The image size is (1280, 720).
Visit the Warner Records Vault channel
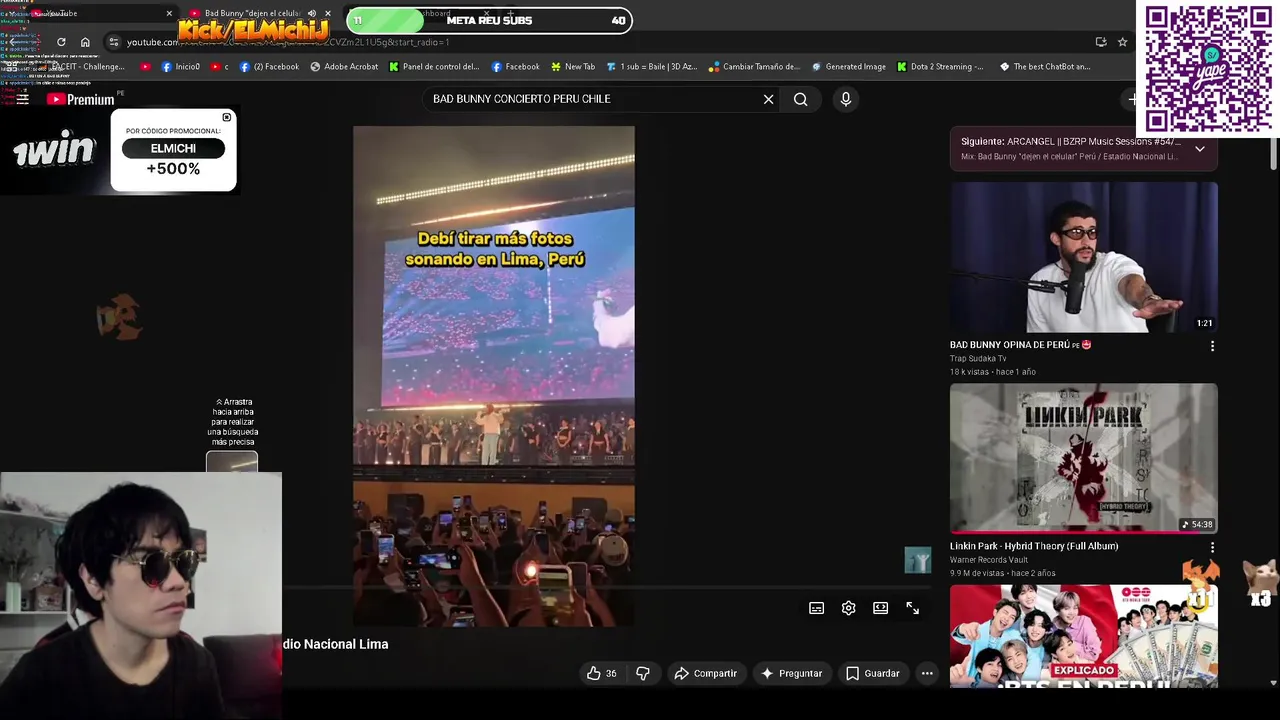point(989,560)
